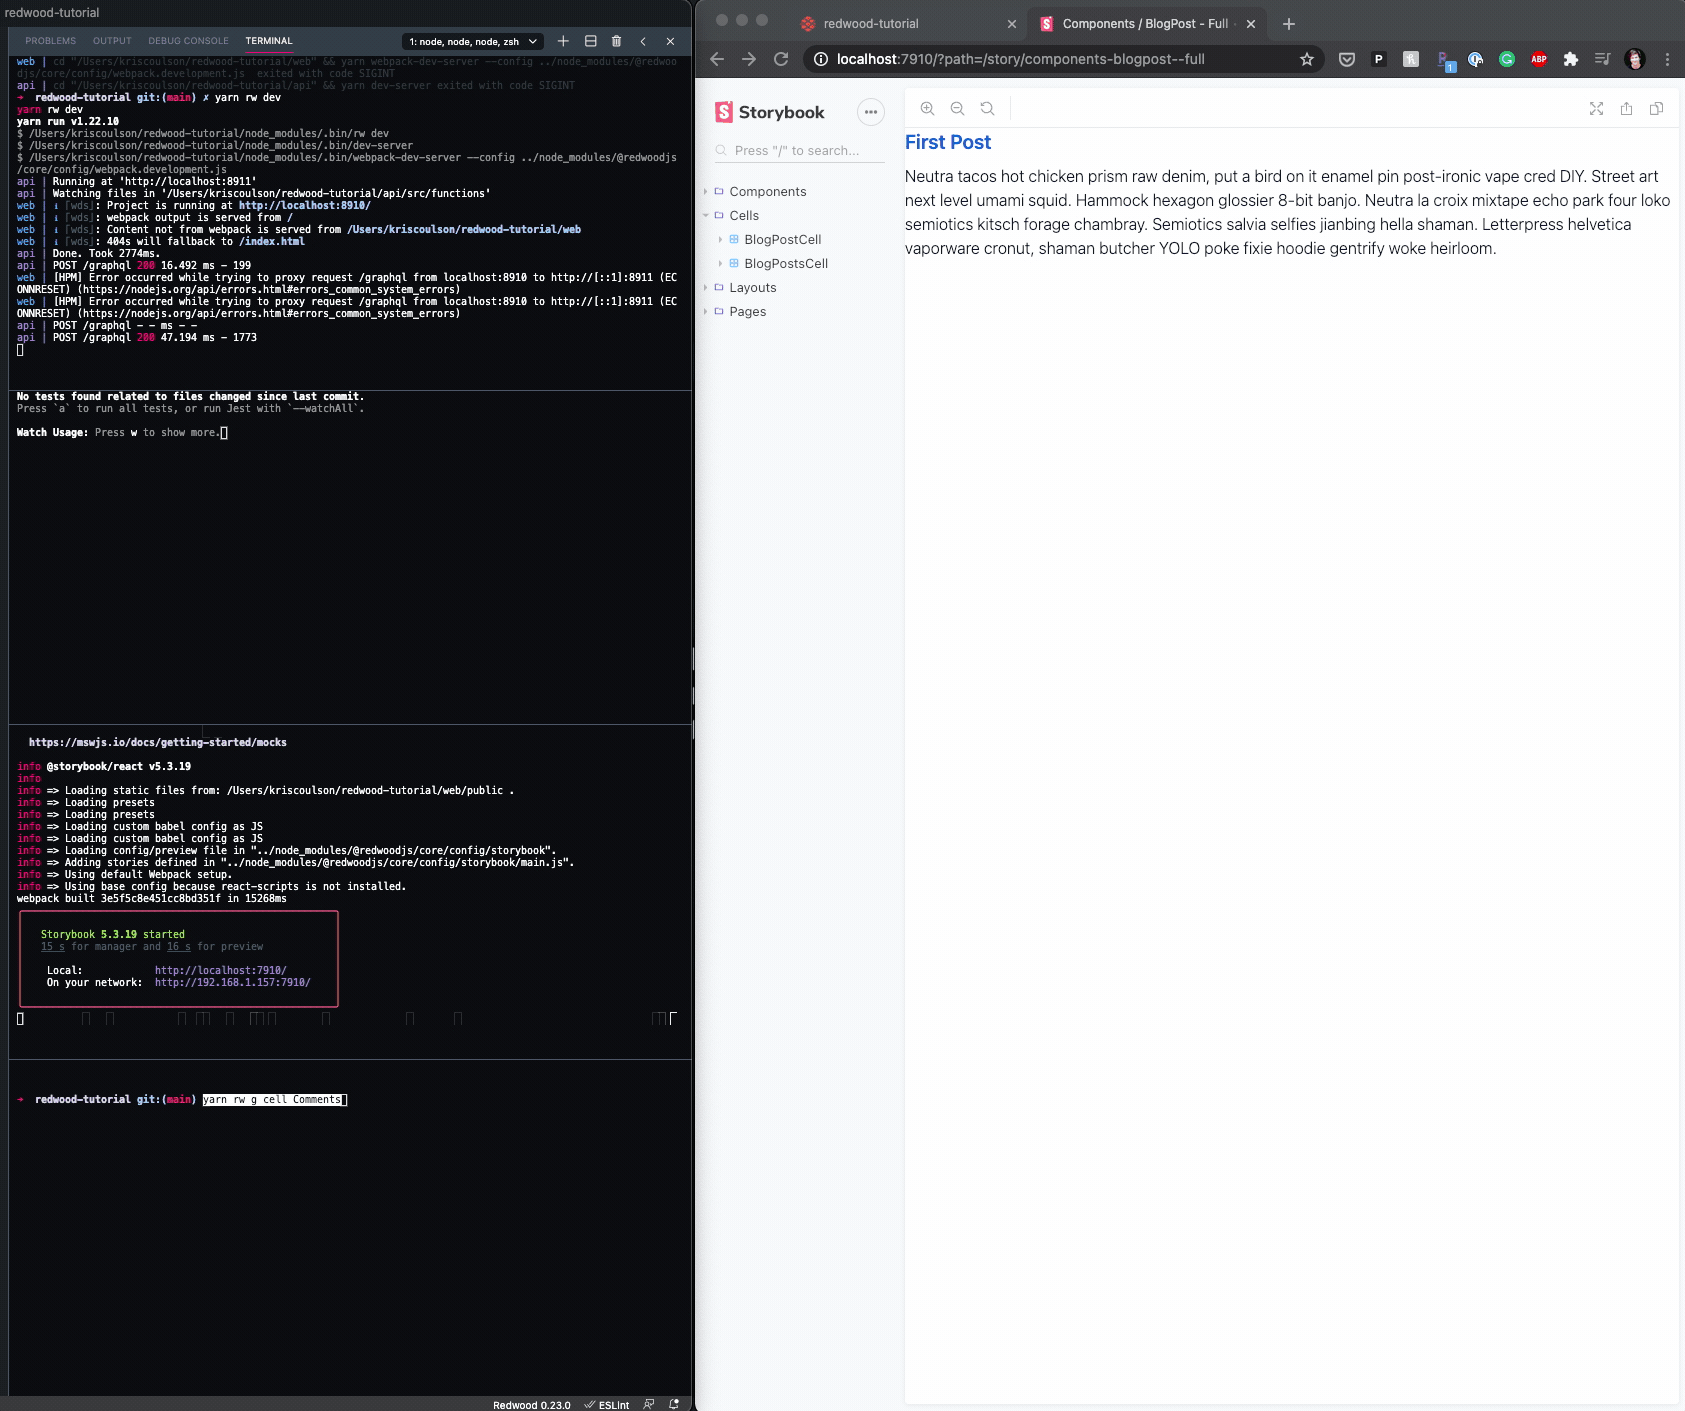Expand the BlogPostCell tree item
The width and height of the screenshot is (1685, 1411).
pyautogui.click(x=722, y=239)
